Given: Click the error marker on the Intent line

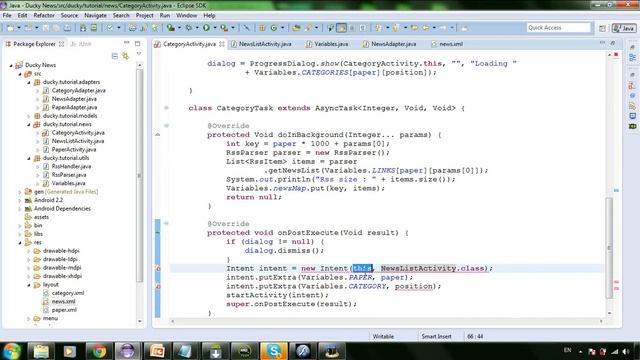Looking at the screenshot, I should point(158,269).
